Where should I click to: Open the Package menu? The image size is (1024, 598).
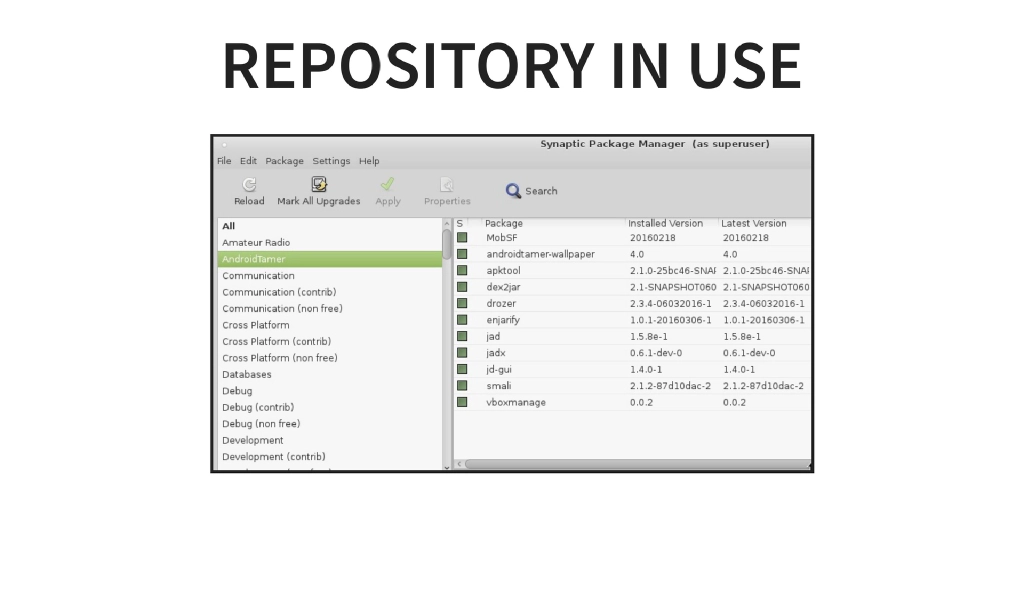point(284,160)
